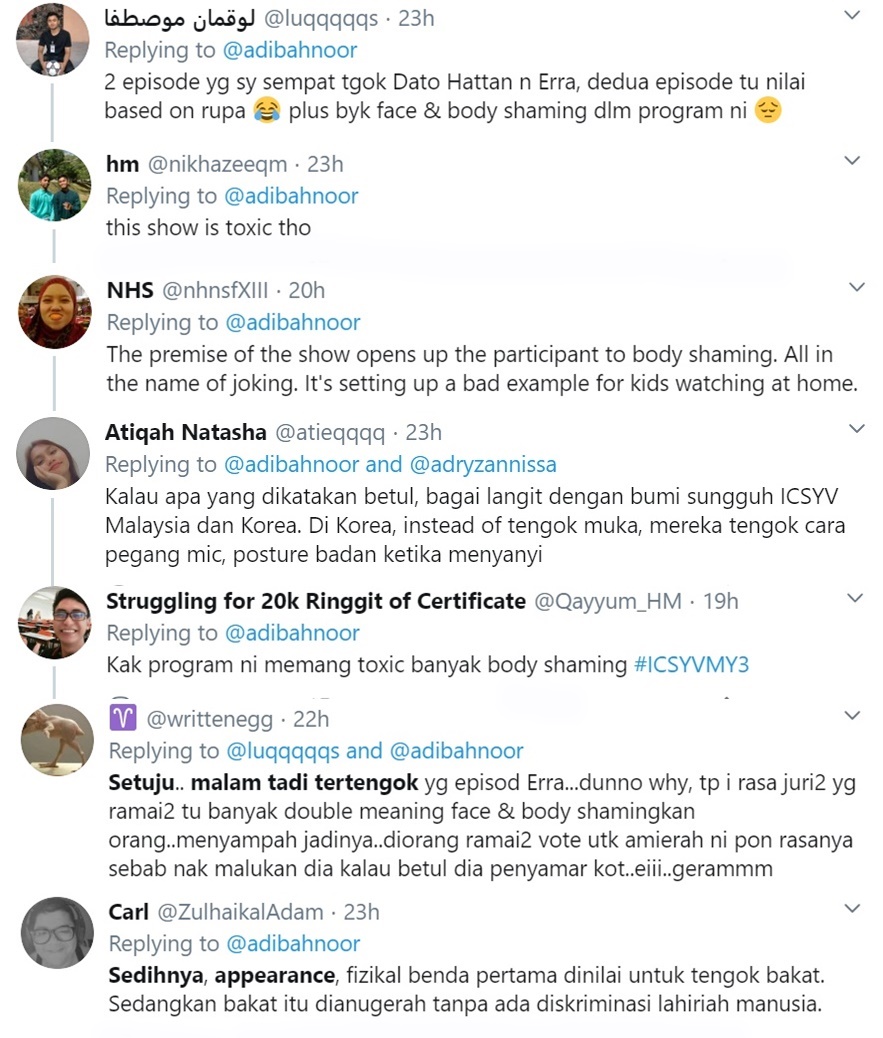Click @writtenegg's avatar image
883x1038 pixels.
pos(58,739)
